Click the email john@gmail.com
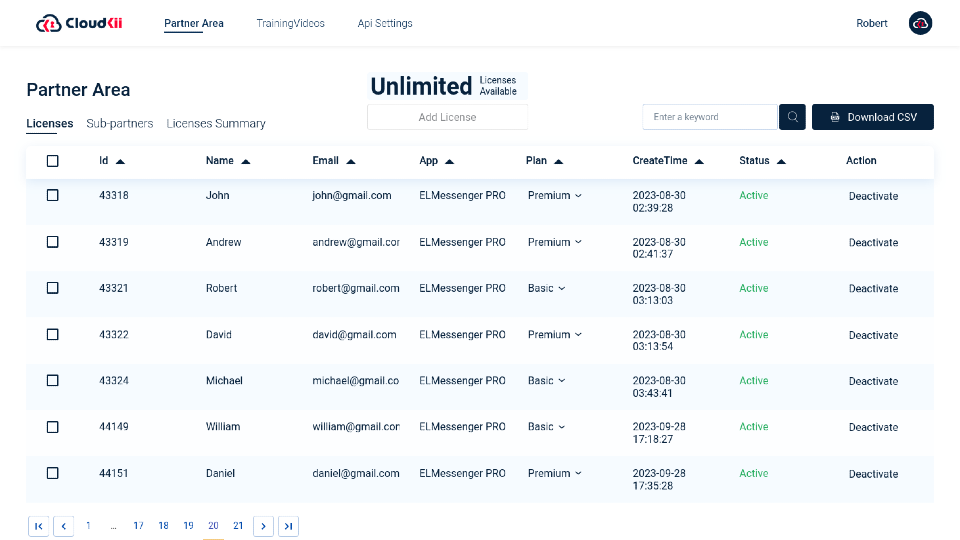This screenshot has width=960, height=540. pyautogui.click(x=351, y=195)
